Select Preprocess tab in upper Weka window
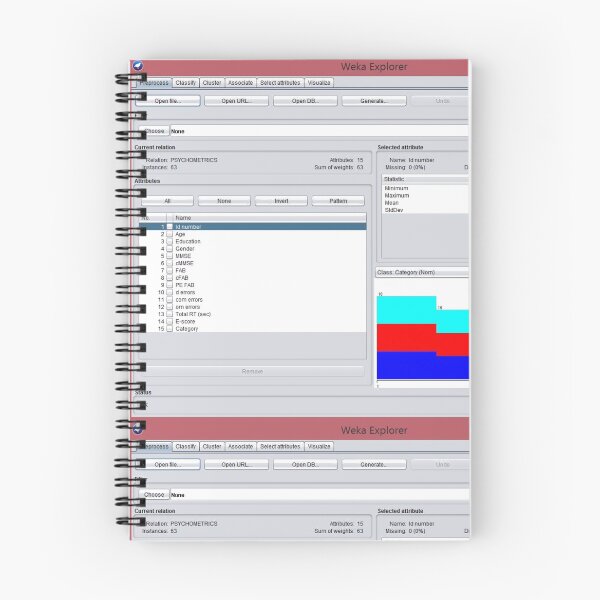Screen dimensions: 600x600 click(x=154, y=83)
